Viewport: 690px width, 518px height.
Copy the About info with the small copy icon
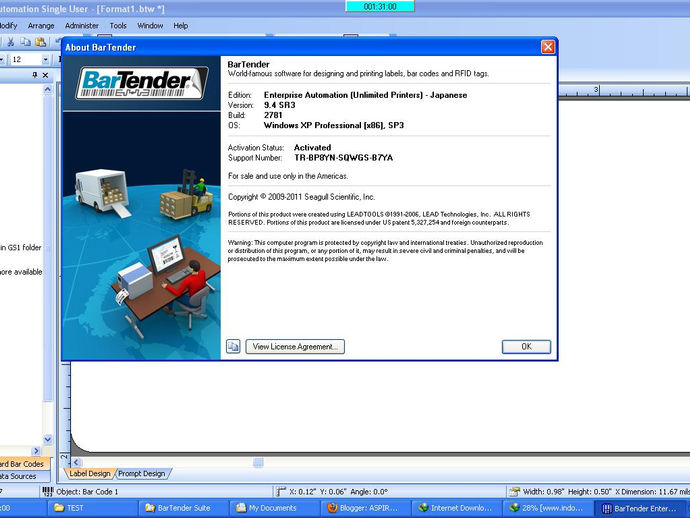click(x=233, y=346)
